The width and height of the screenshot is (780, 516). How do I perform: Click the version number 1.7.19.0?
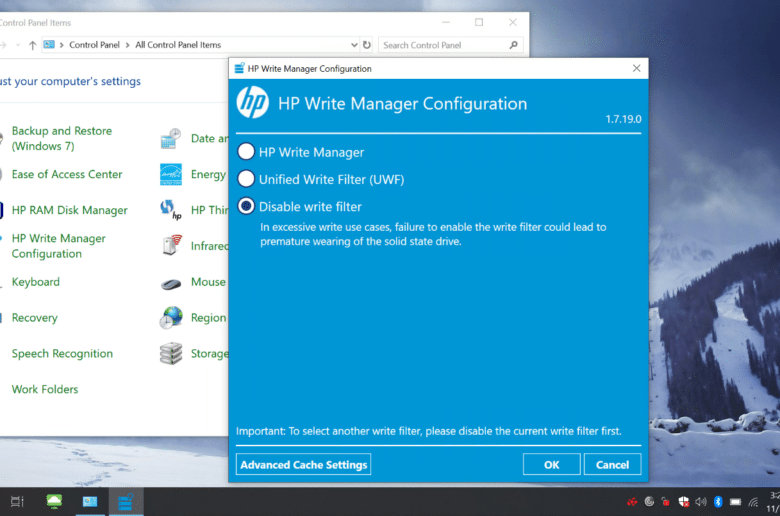click(x=623, y=119)
